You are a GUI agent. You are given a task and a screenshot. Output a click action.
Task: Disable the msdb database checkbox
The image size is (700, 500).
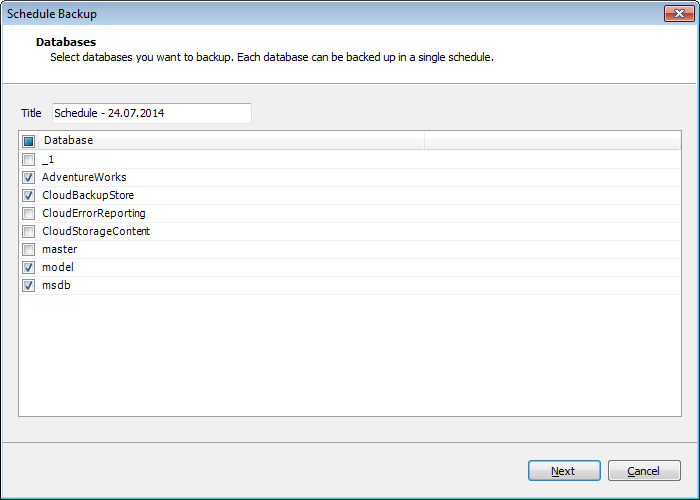tap(29, 285)
